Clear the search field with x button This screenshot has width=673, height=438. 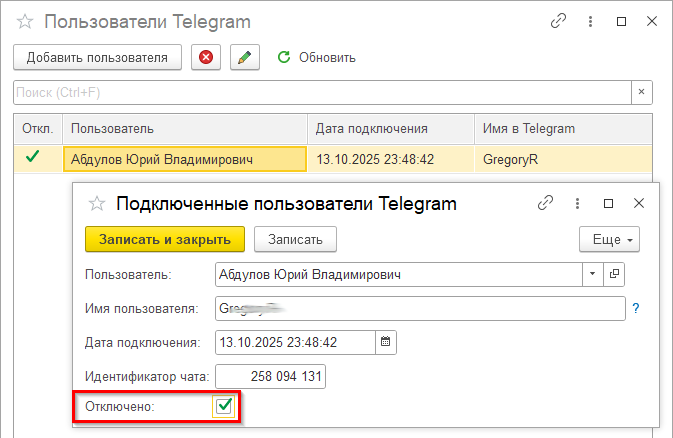[x=641, y=92]
